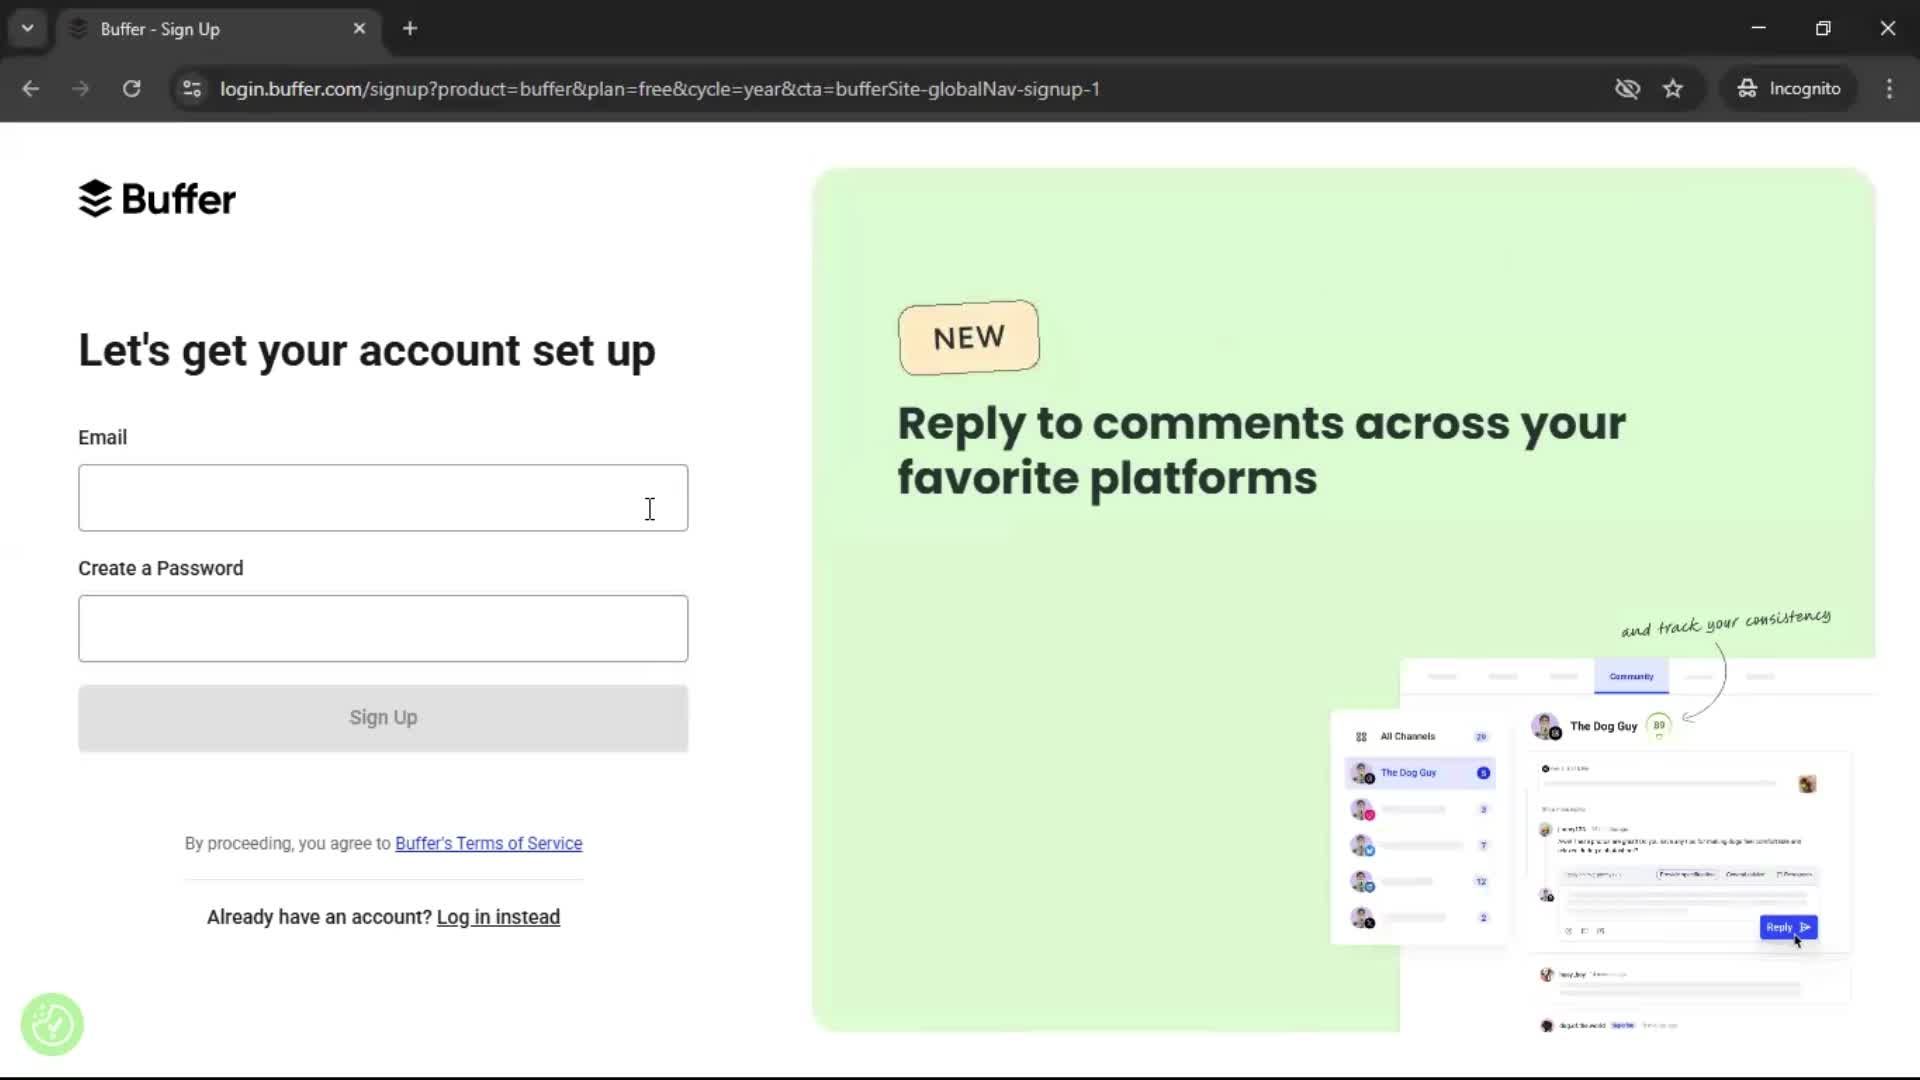1920x1080 pixels.
Task: Click the Buffer logo
Action: click(156, 199)
